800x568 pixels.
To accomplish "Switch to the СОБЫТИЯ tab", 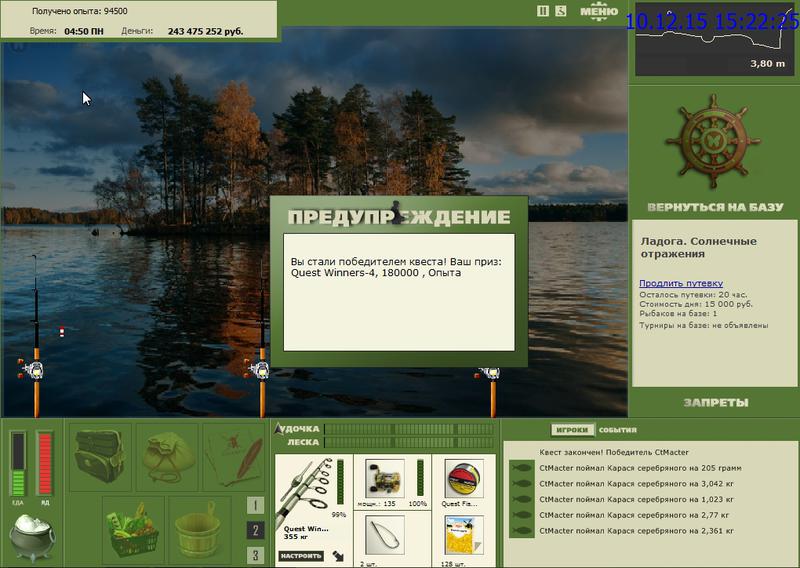I will (x=617, y=430).
